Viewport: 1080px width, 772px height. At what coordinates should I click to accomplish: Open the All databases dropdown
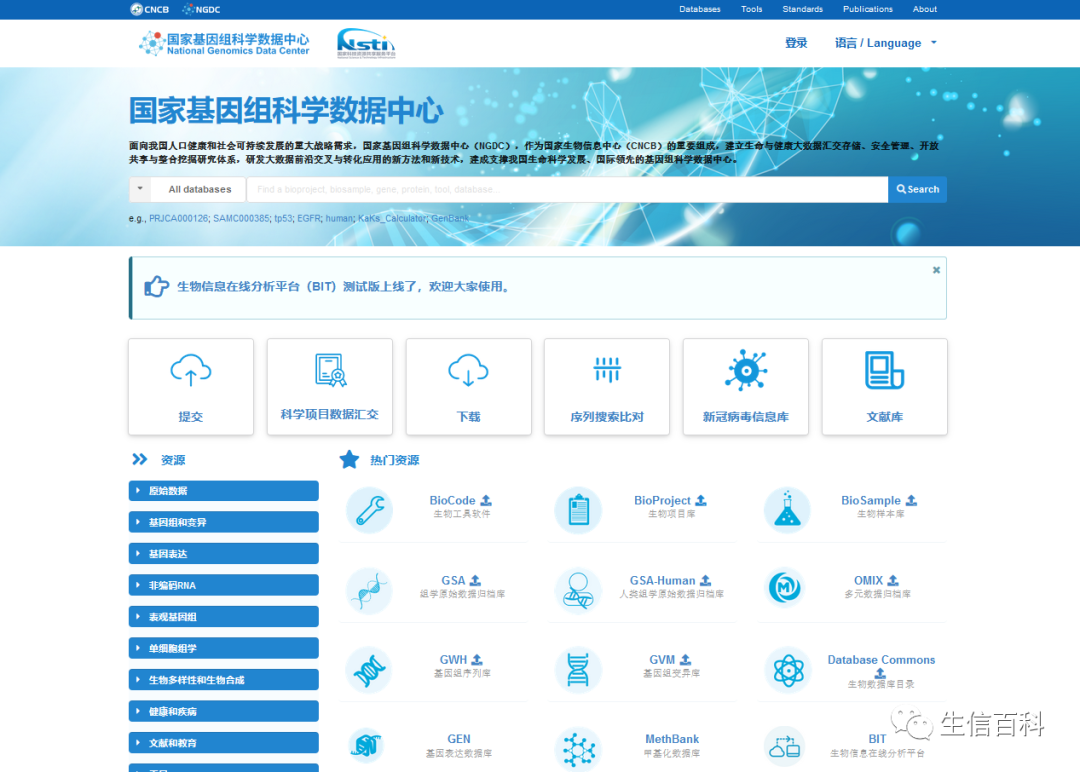pos(187,189)
